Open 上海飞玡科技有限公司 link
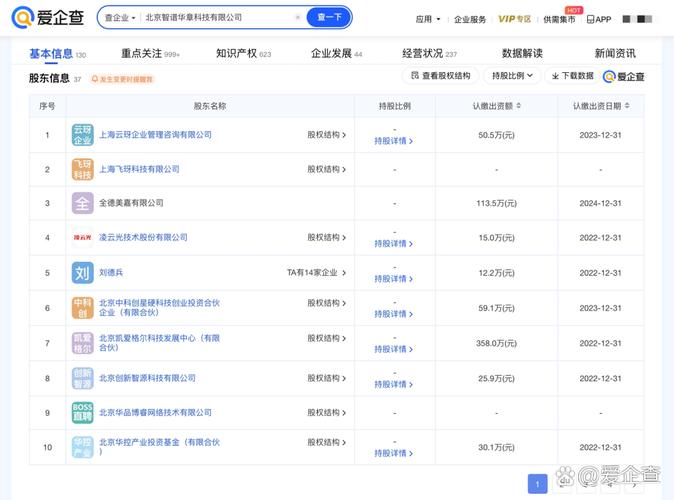 [139, 169]
